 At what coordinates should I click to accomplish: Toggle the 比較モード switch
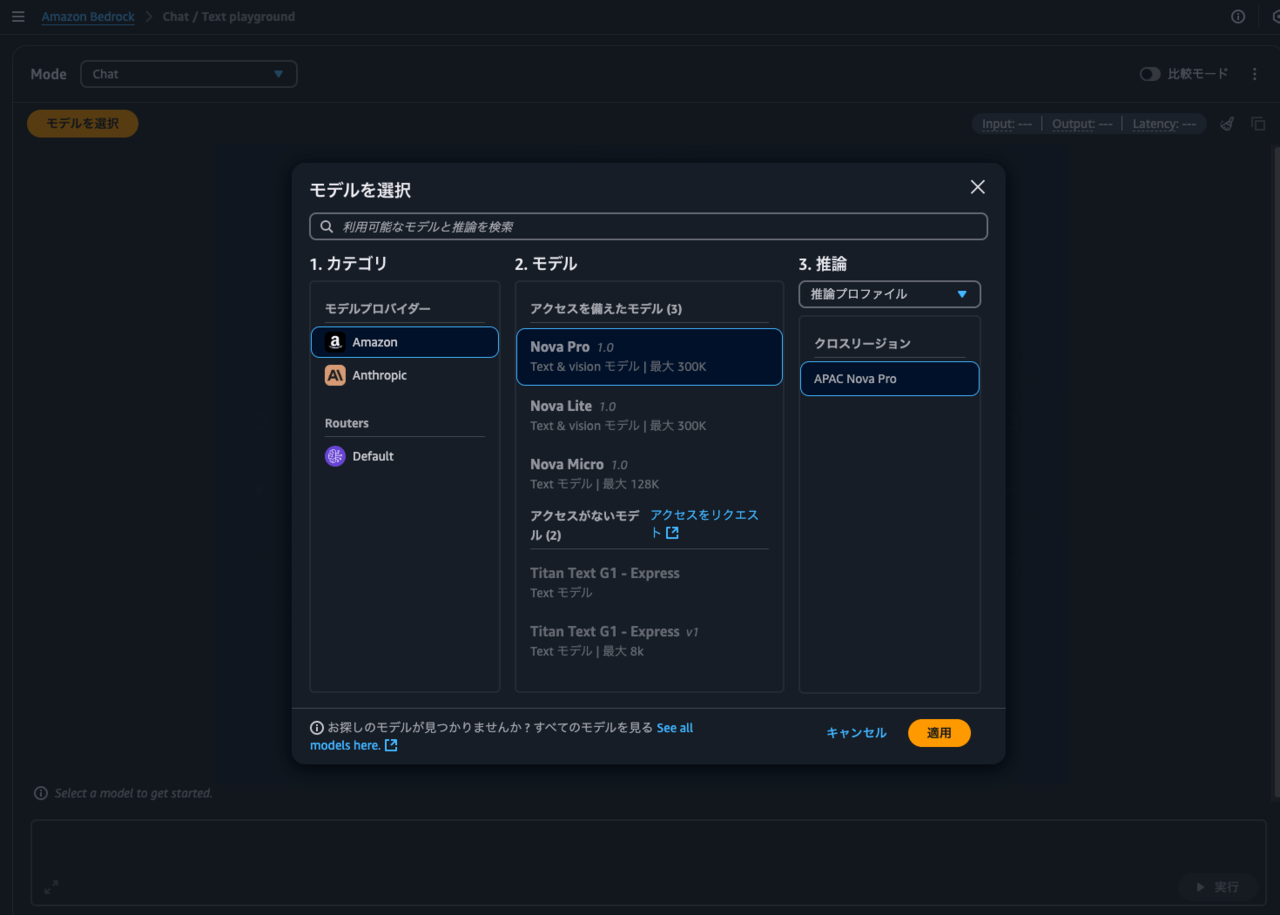(x=1150, y=74)
